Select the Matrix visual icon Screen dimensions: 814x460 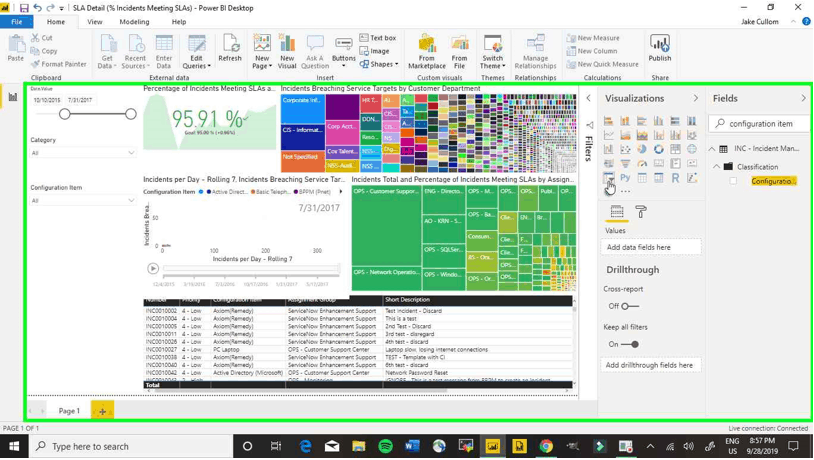point(658,178)
